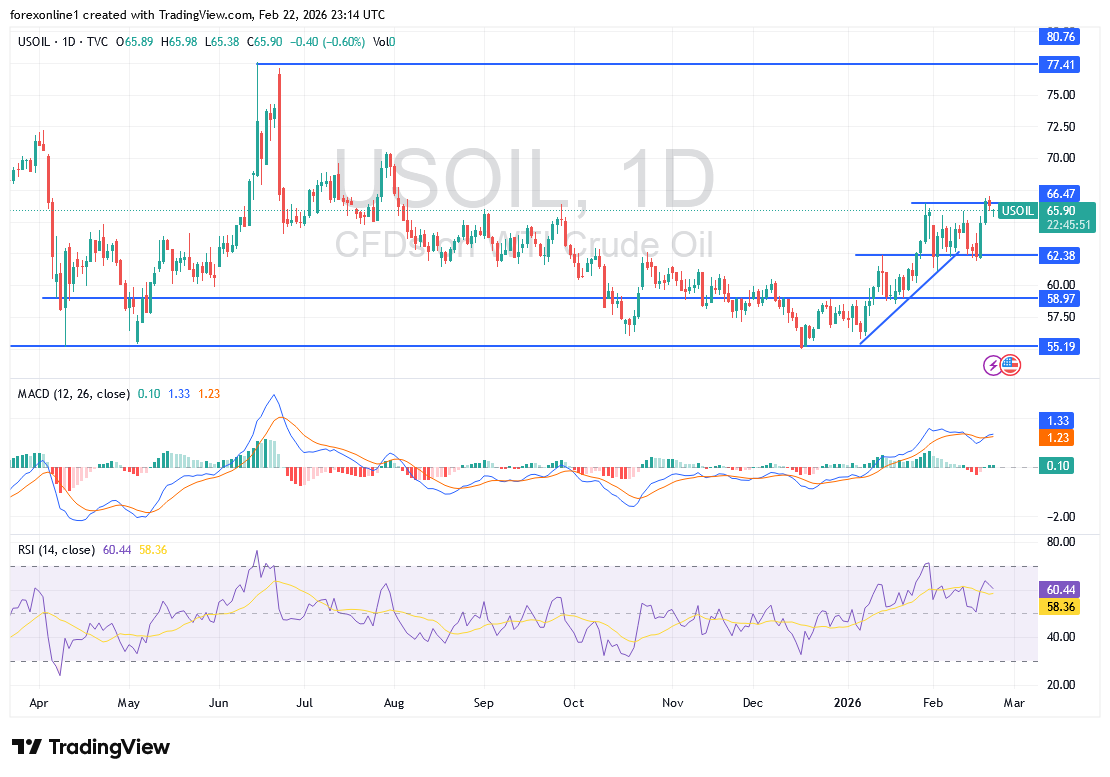Click the TradingView logo at bottom left
1110x777 pixels.
91,747
